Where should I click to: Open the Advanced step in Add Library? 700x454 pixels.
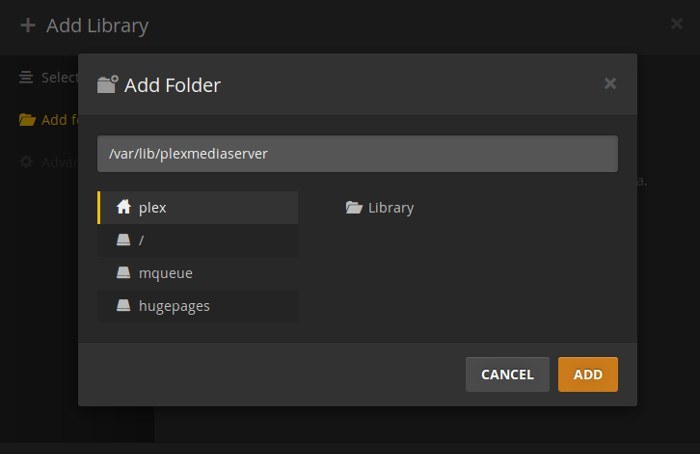tap(49, 162)
